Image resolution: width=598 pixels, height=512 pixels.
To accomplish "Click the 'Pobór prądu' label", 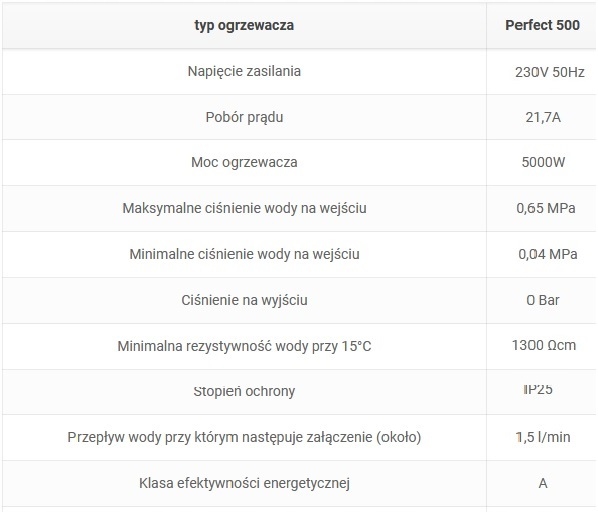I will 244,117.
